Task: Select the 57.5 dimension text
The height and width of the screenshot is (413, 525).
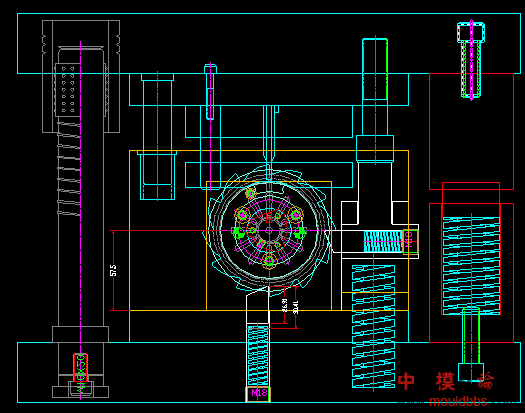Action: pyautogui.click(x=113, y=270)
